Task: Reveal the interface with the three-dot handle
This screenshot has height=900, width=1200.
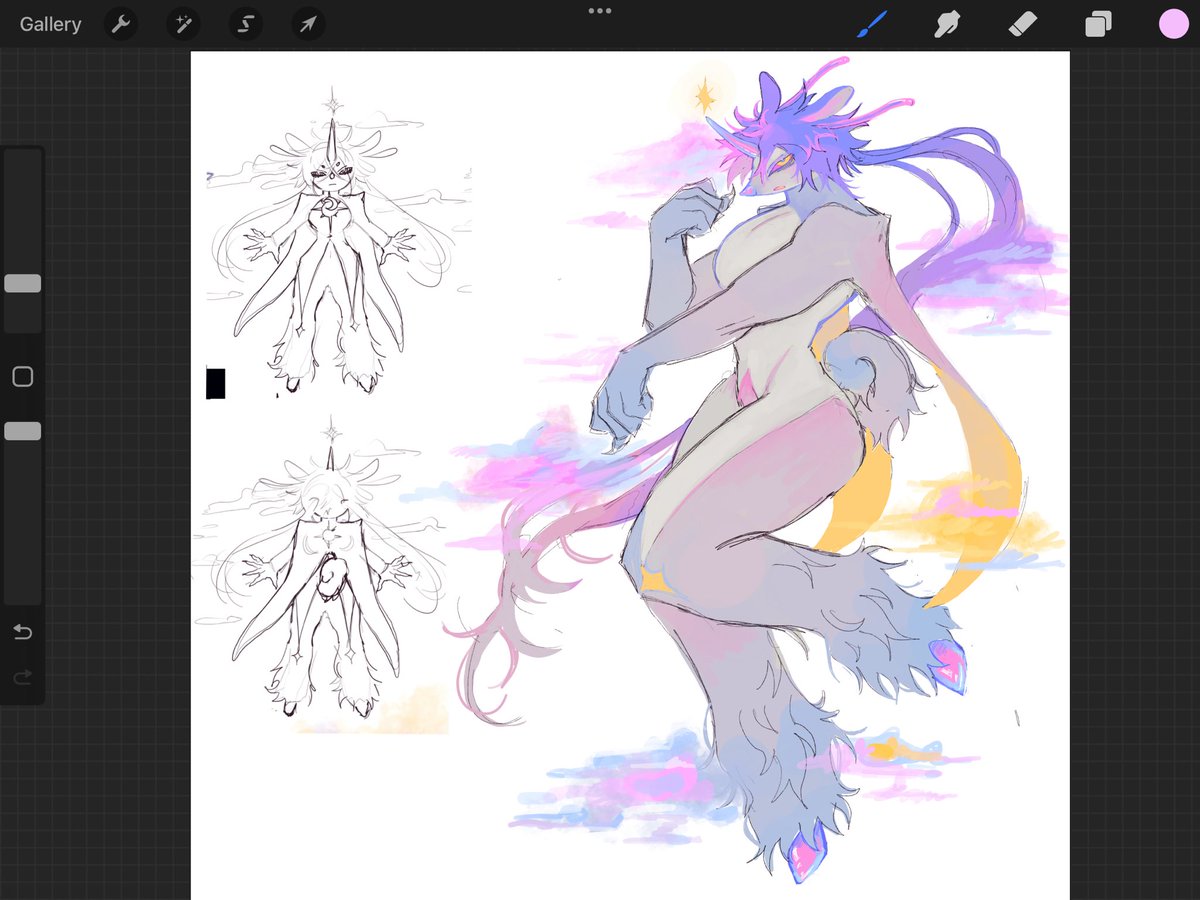Action: click(599, 11)
